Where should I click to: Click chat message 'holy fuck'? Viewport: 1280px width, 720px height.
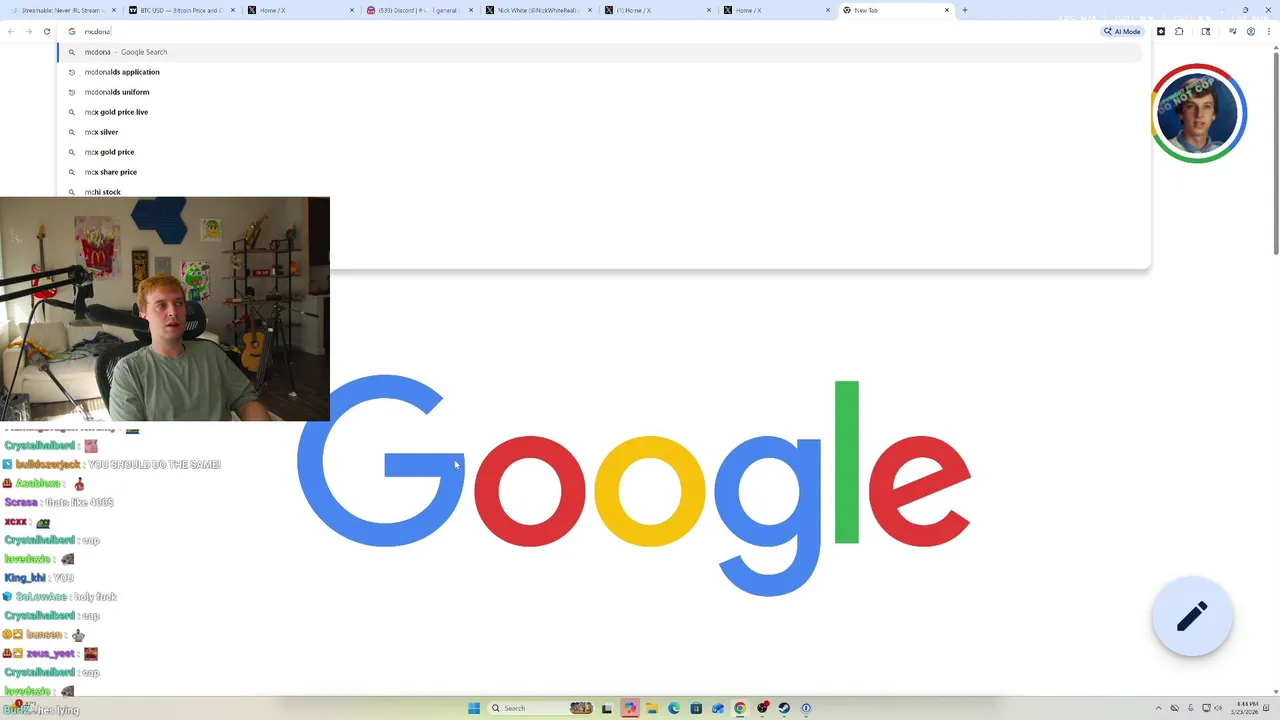[95, 597]
